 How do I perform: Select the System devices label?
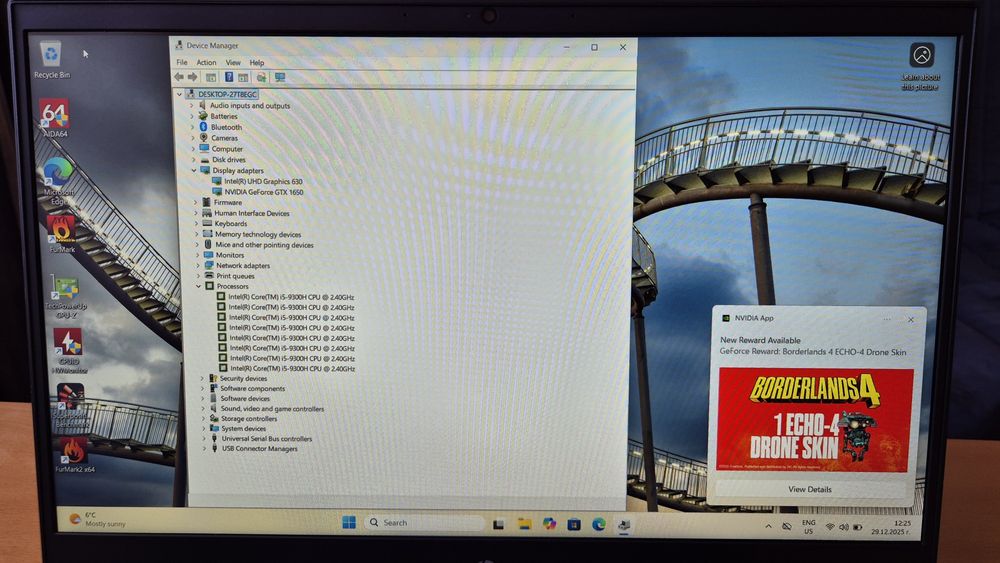coord(244,429)
